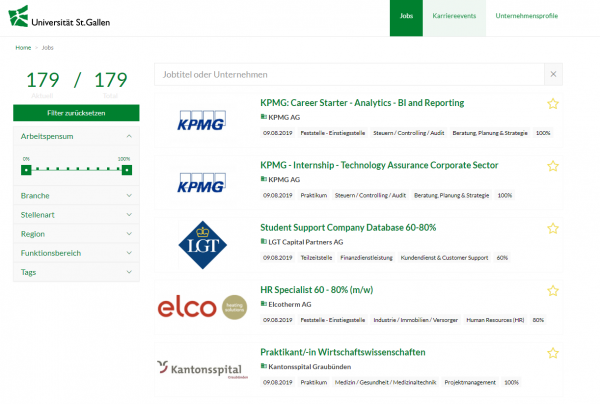The image size is (600, 404).
Task: Click the elco heating solutions logo
Action: 202,307
